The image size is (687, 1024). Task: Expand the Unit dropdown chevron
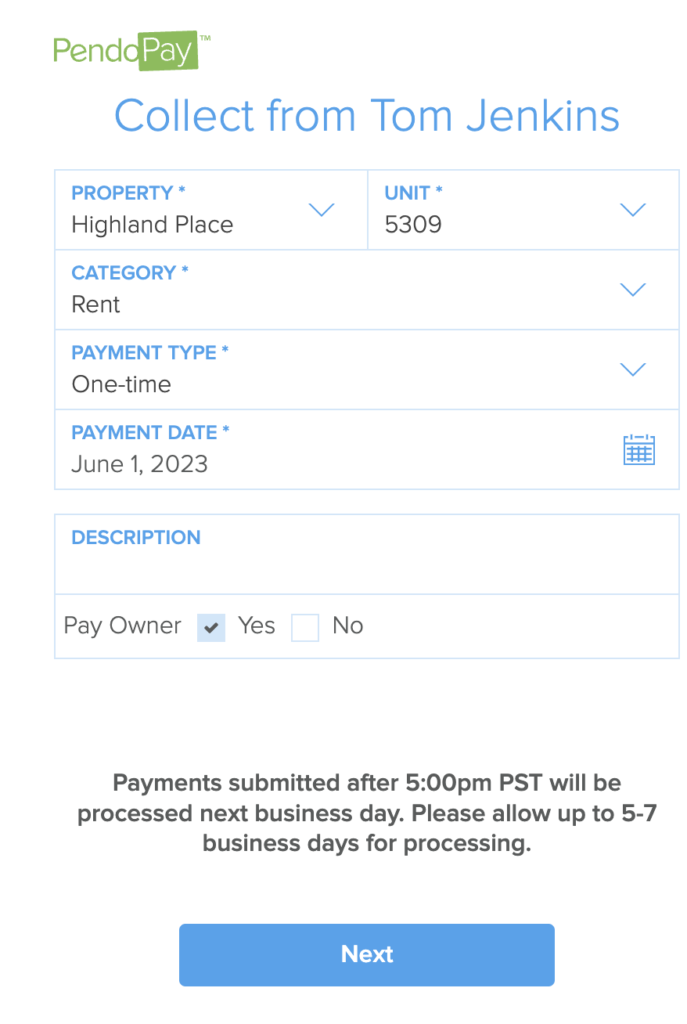pos(633,210)
